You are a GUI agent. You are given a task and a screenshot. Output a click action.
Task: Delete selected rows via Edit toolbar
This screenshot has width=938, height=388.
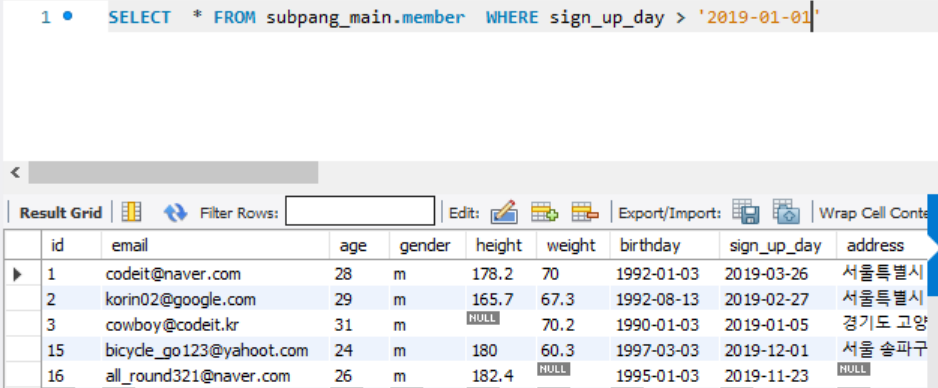(584, 212)
